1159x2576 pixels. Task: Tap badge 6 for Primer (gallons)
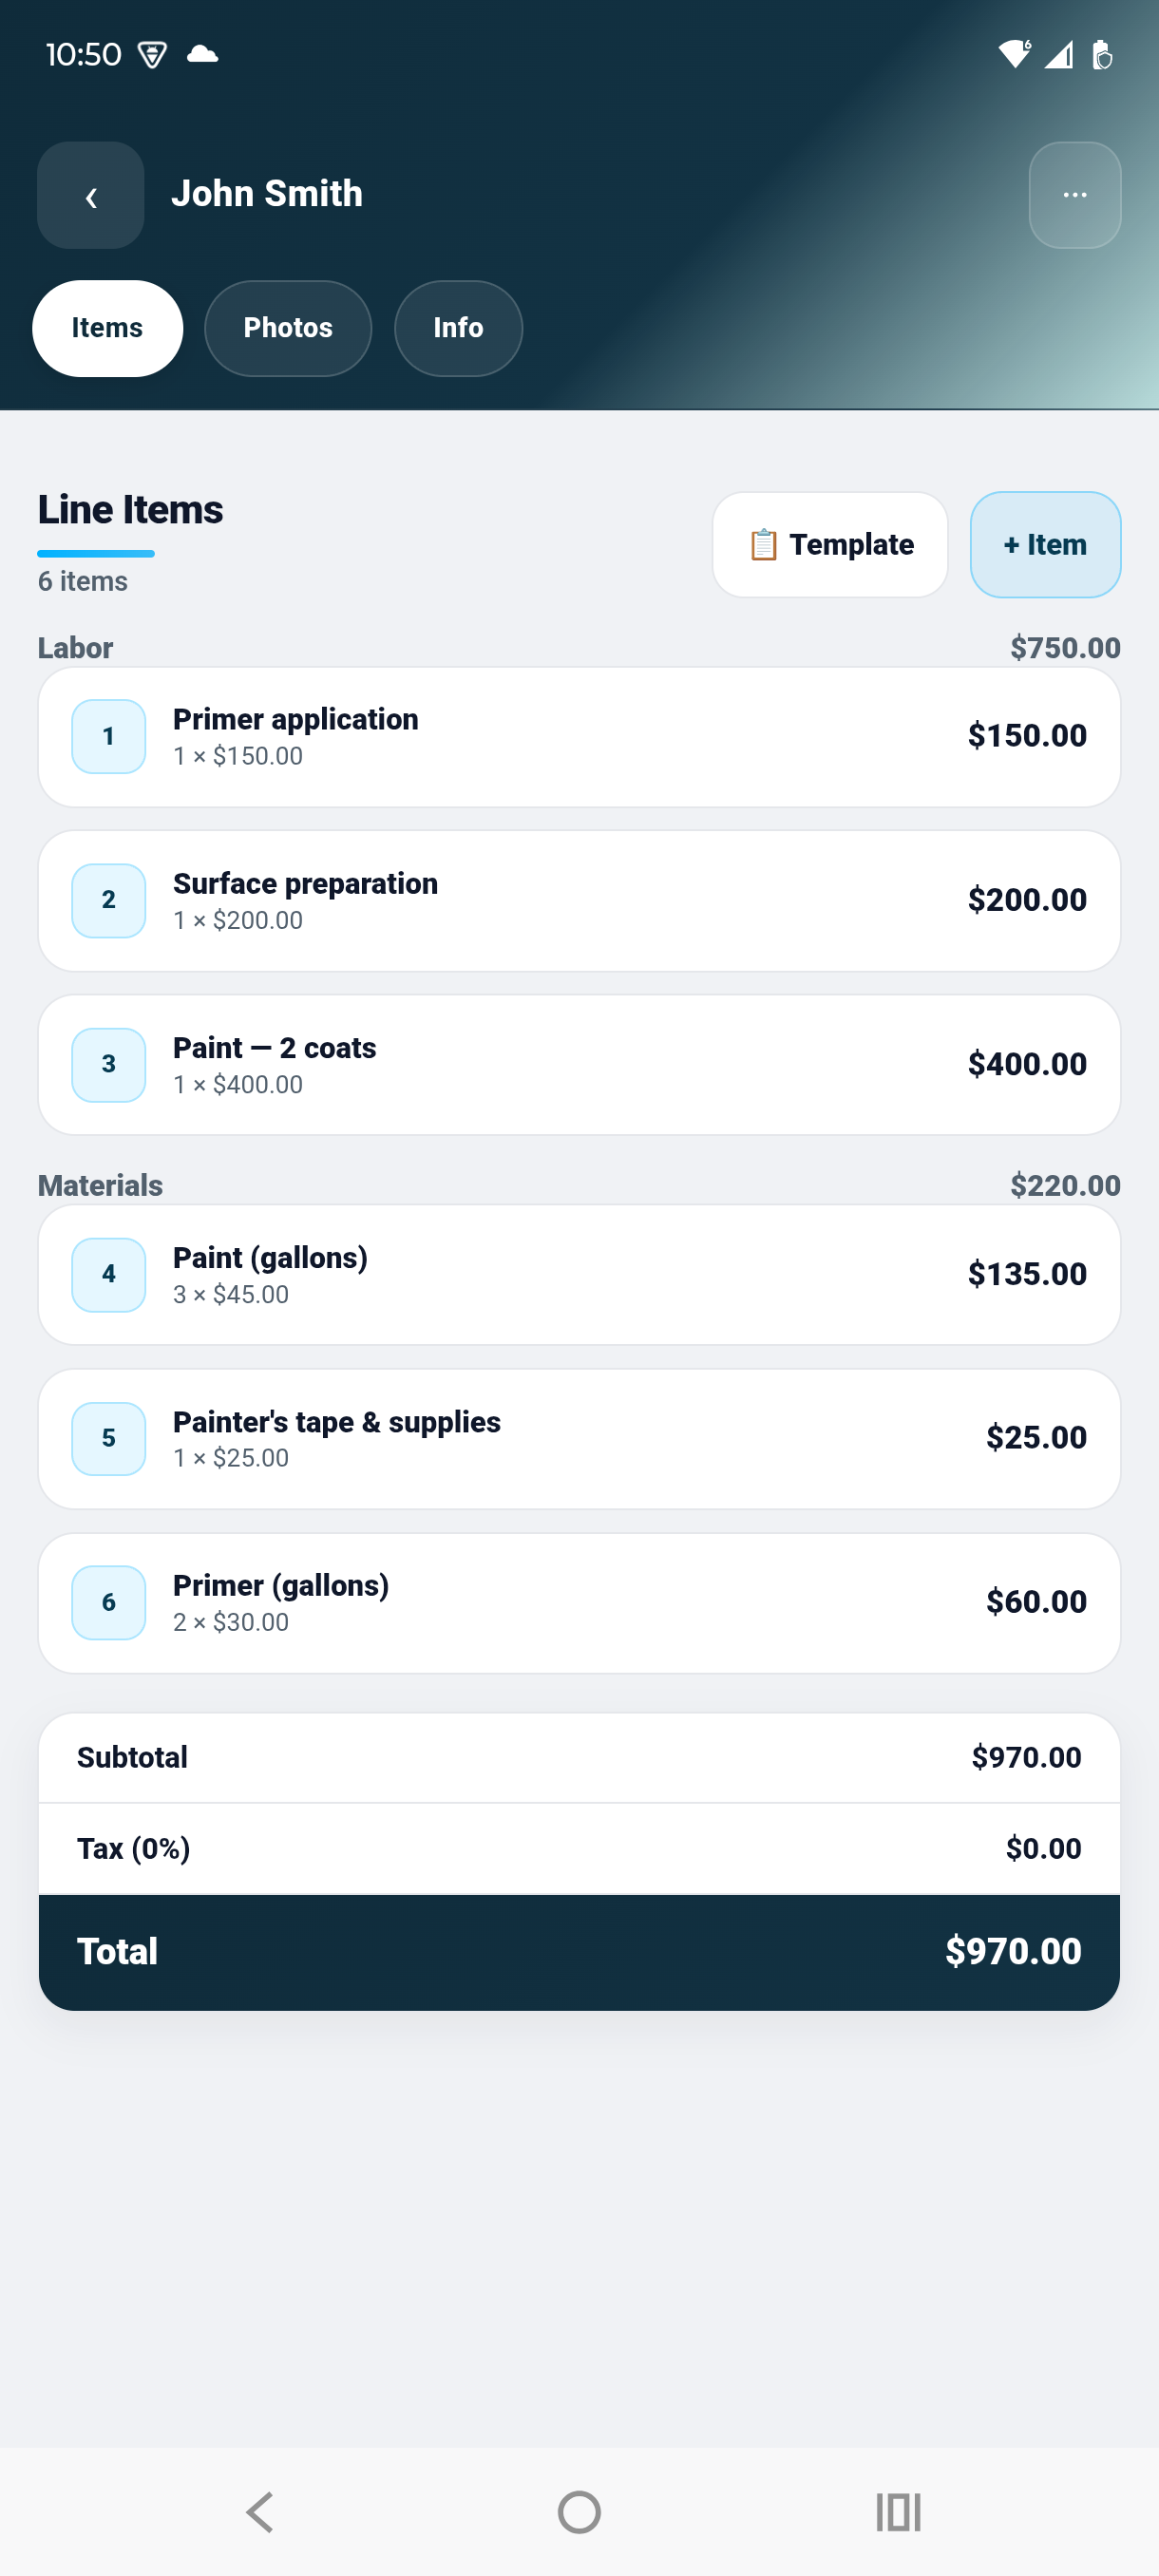tap(107, 1602)
